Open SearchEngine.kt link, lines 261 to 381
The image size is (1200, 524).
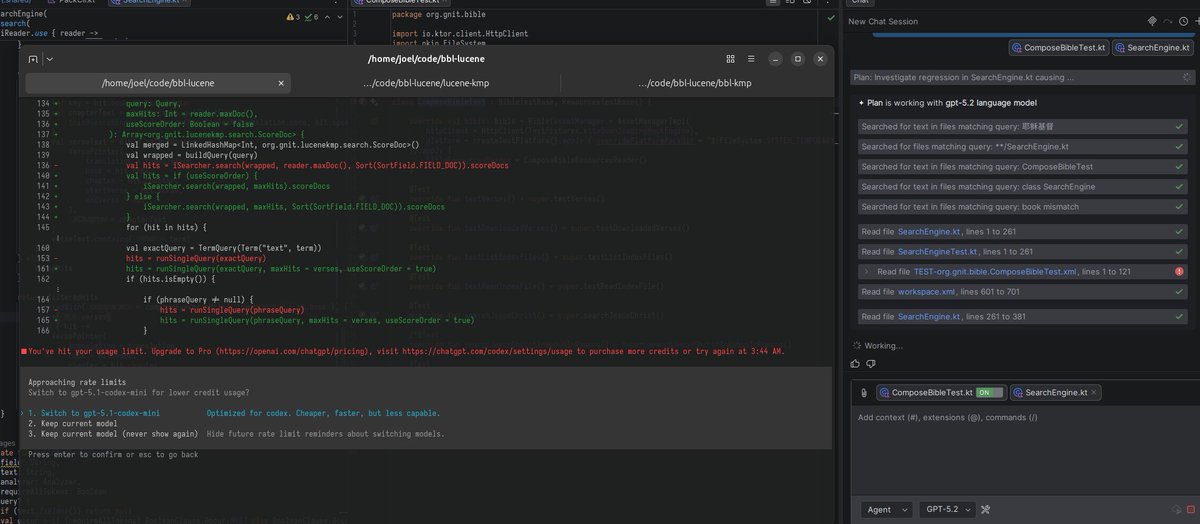[927, 317]
